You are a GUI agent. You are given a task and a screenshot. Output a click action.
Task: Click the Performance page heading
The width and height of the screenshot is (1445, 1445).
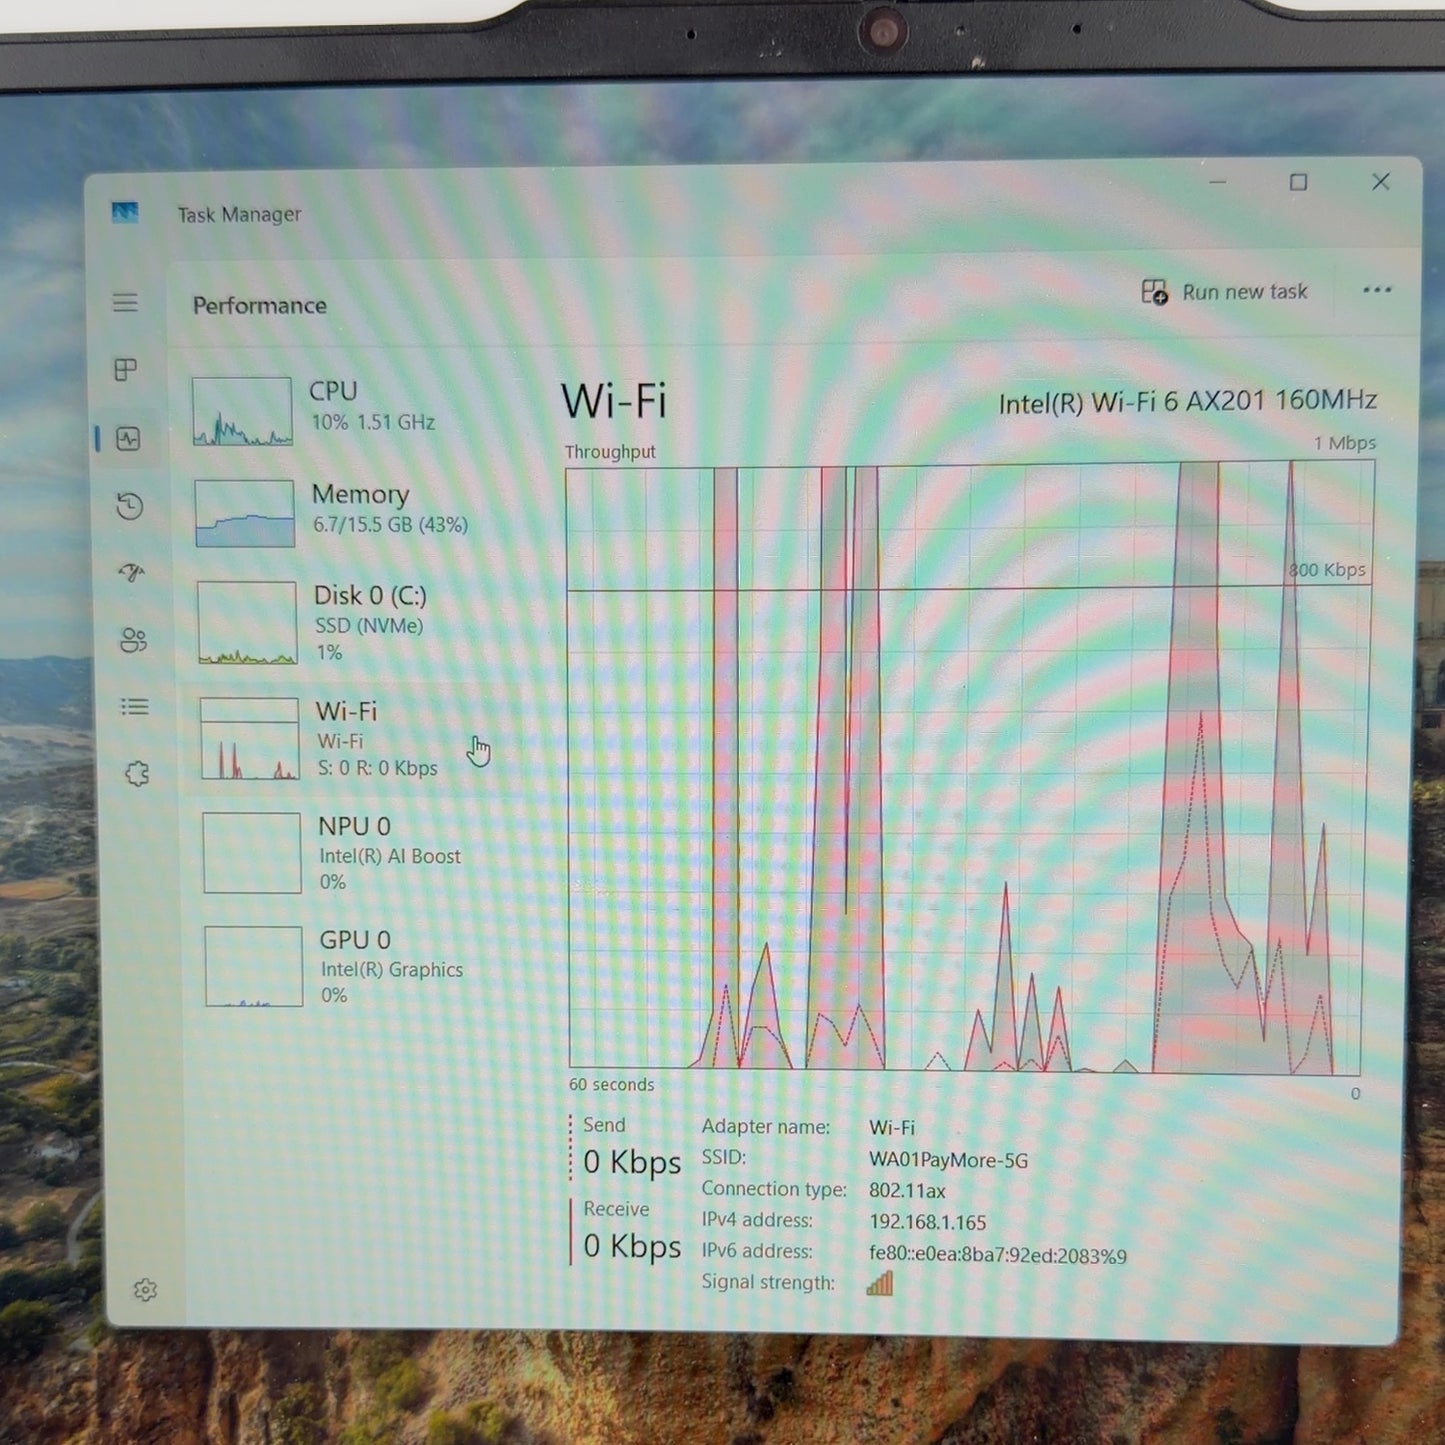coord(260,305)
